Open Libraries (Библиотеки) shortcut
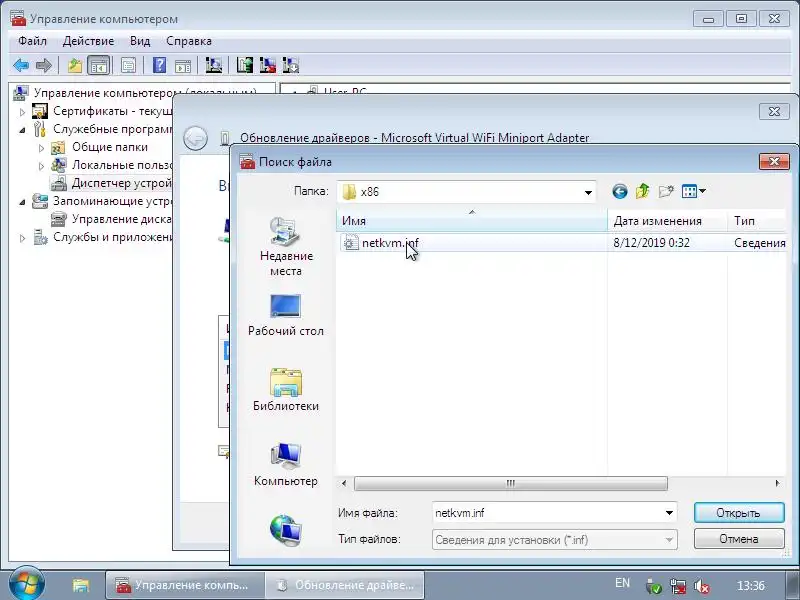 286,390
